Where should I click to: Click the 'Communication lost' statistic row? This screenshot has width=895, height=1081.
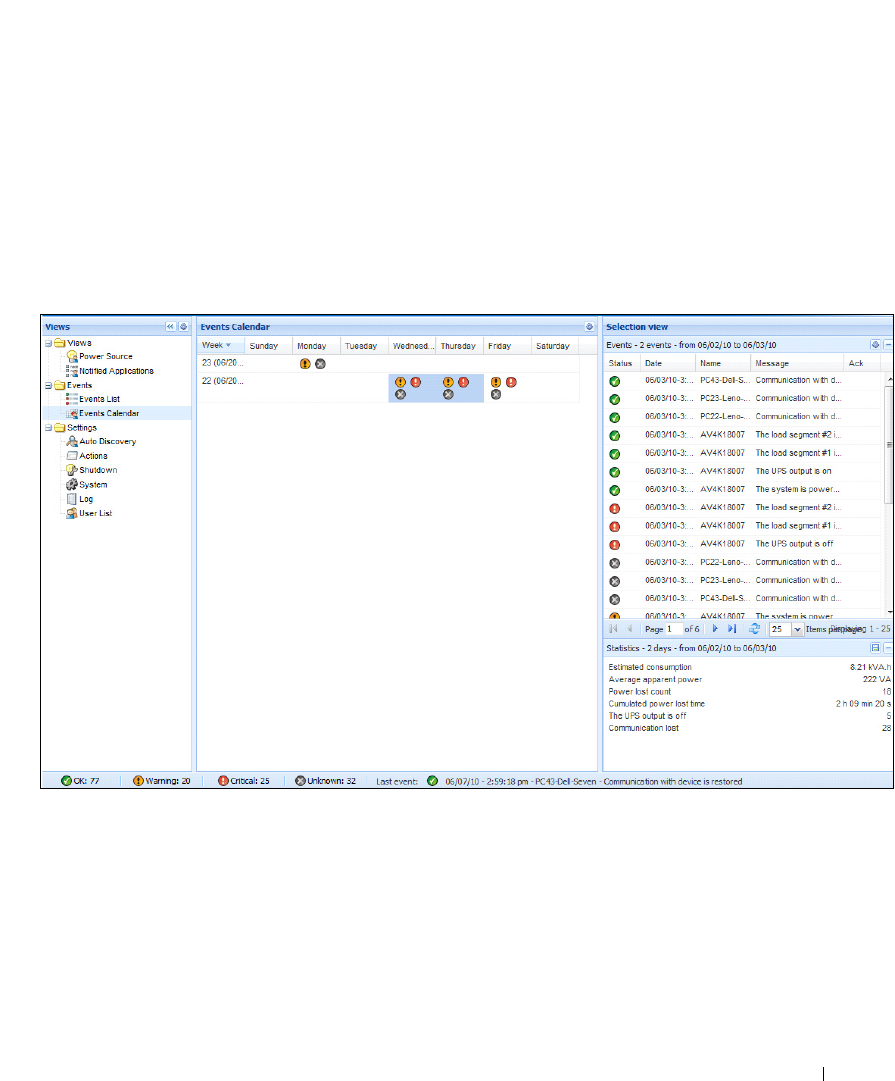[750, 728]
